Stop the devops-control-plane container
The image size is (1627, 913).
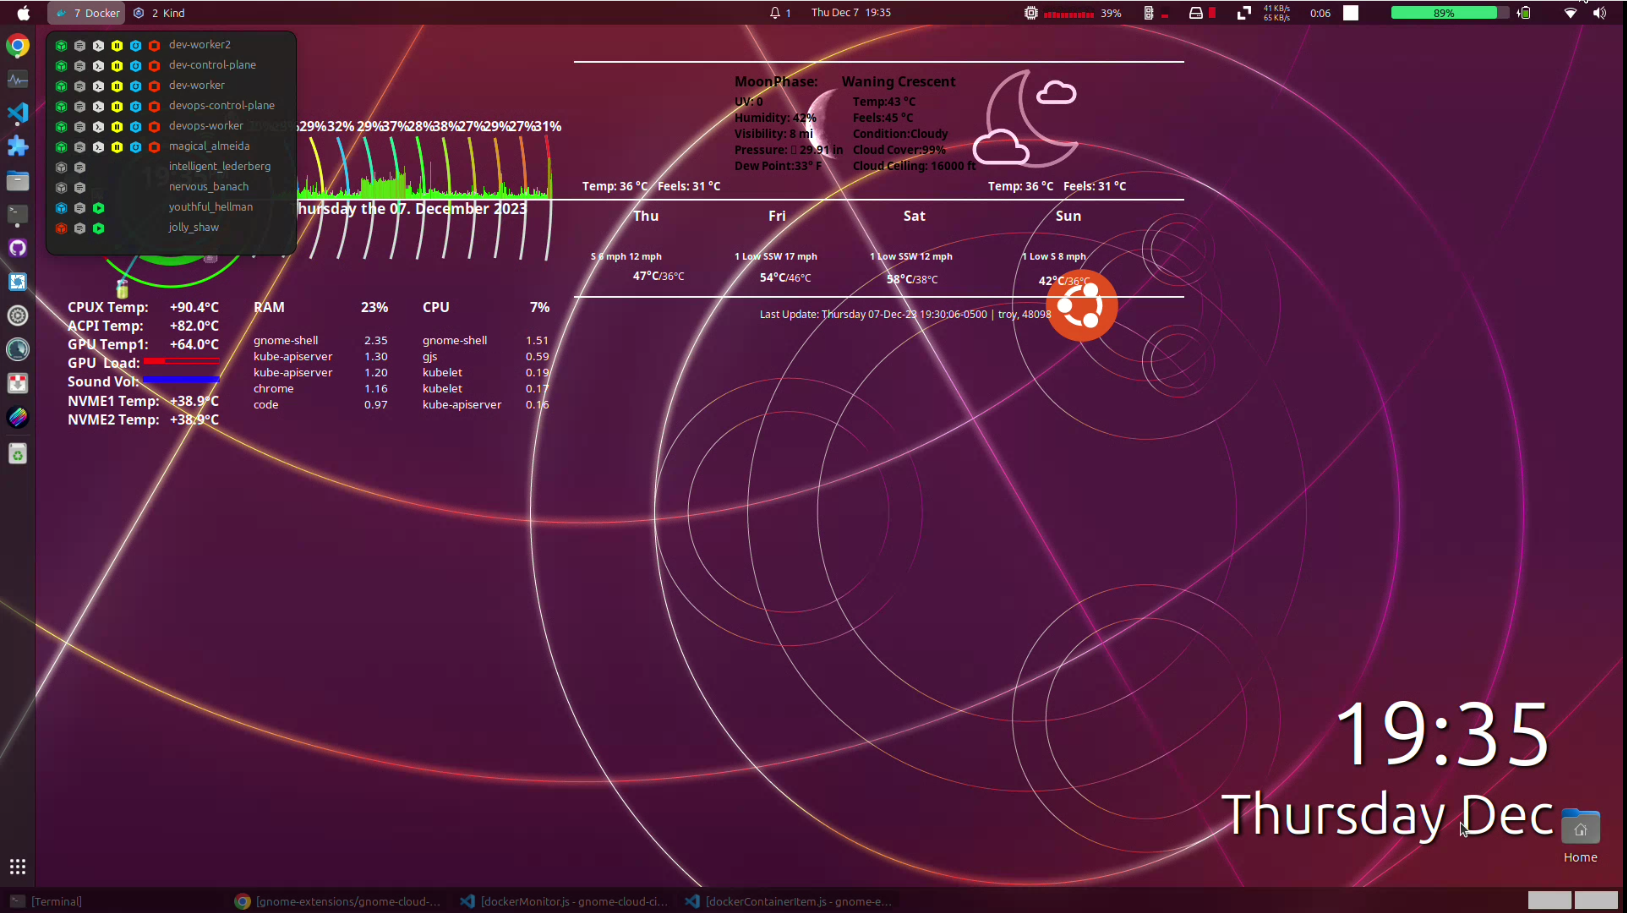point(154,106)
